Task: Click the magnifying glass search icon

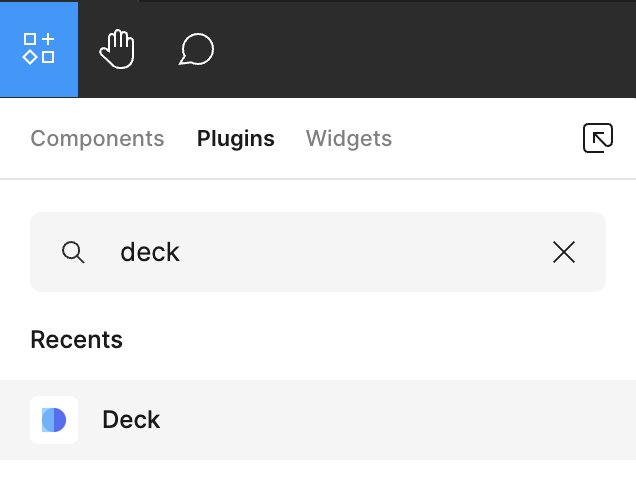Action: click(x=73, y=252)
